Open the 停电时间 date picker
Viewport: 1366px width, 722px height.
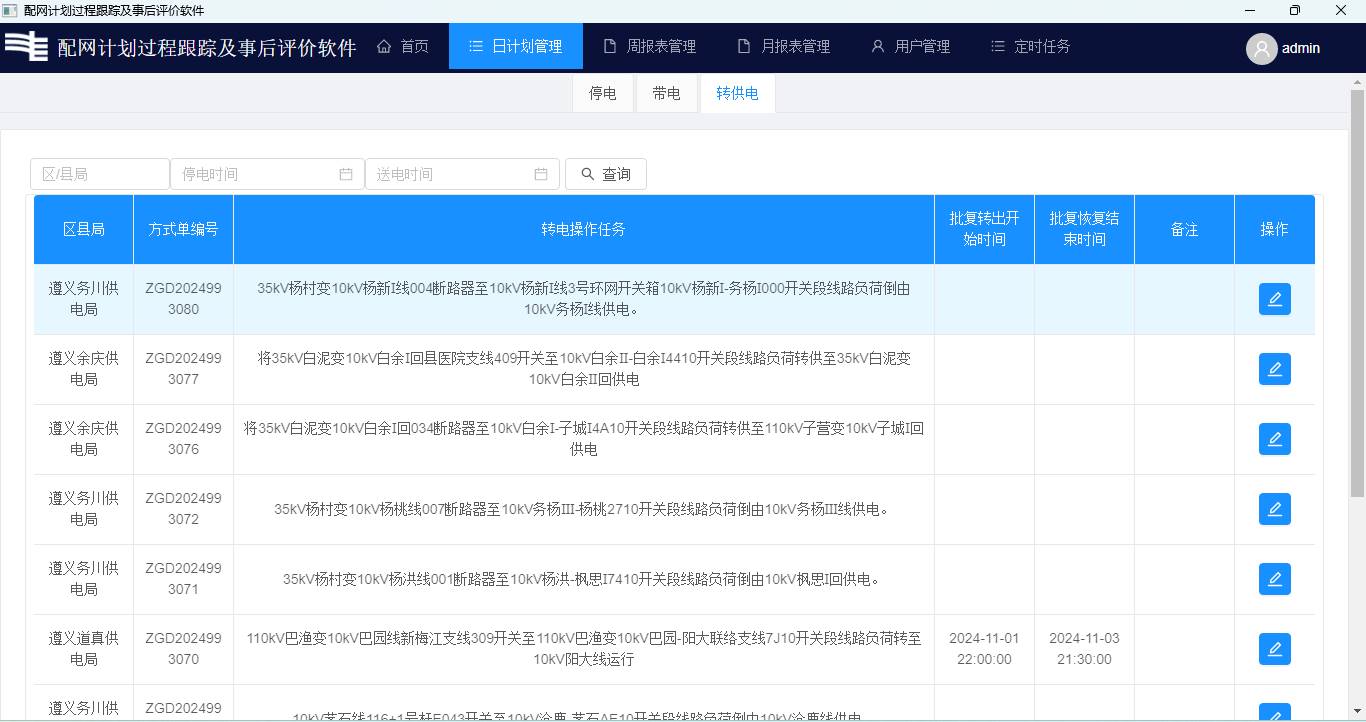pyautogui.click(x=266, y=174)
